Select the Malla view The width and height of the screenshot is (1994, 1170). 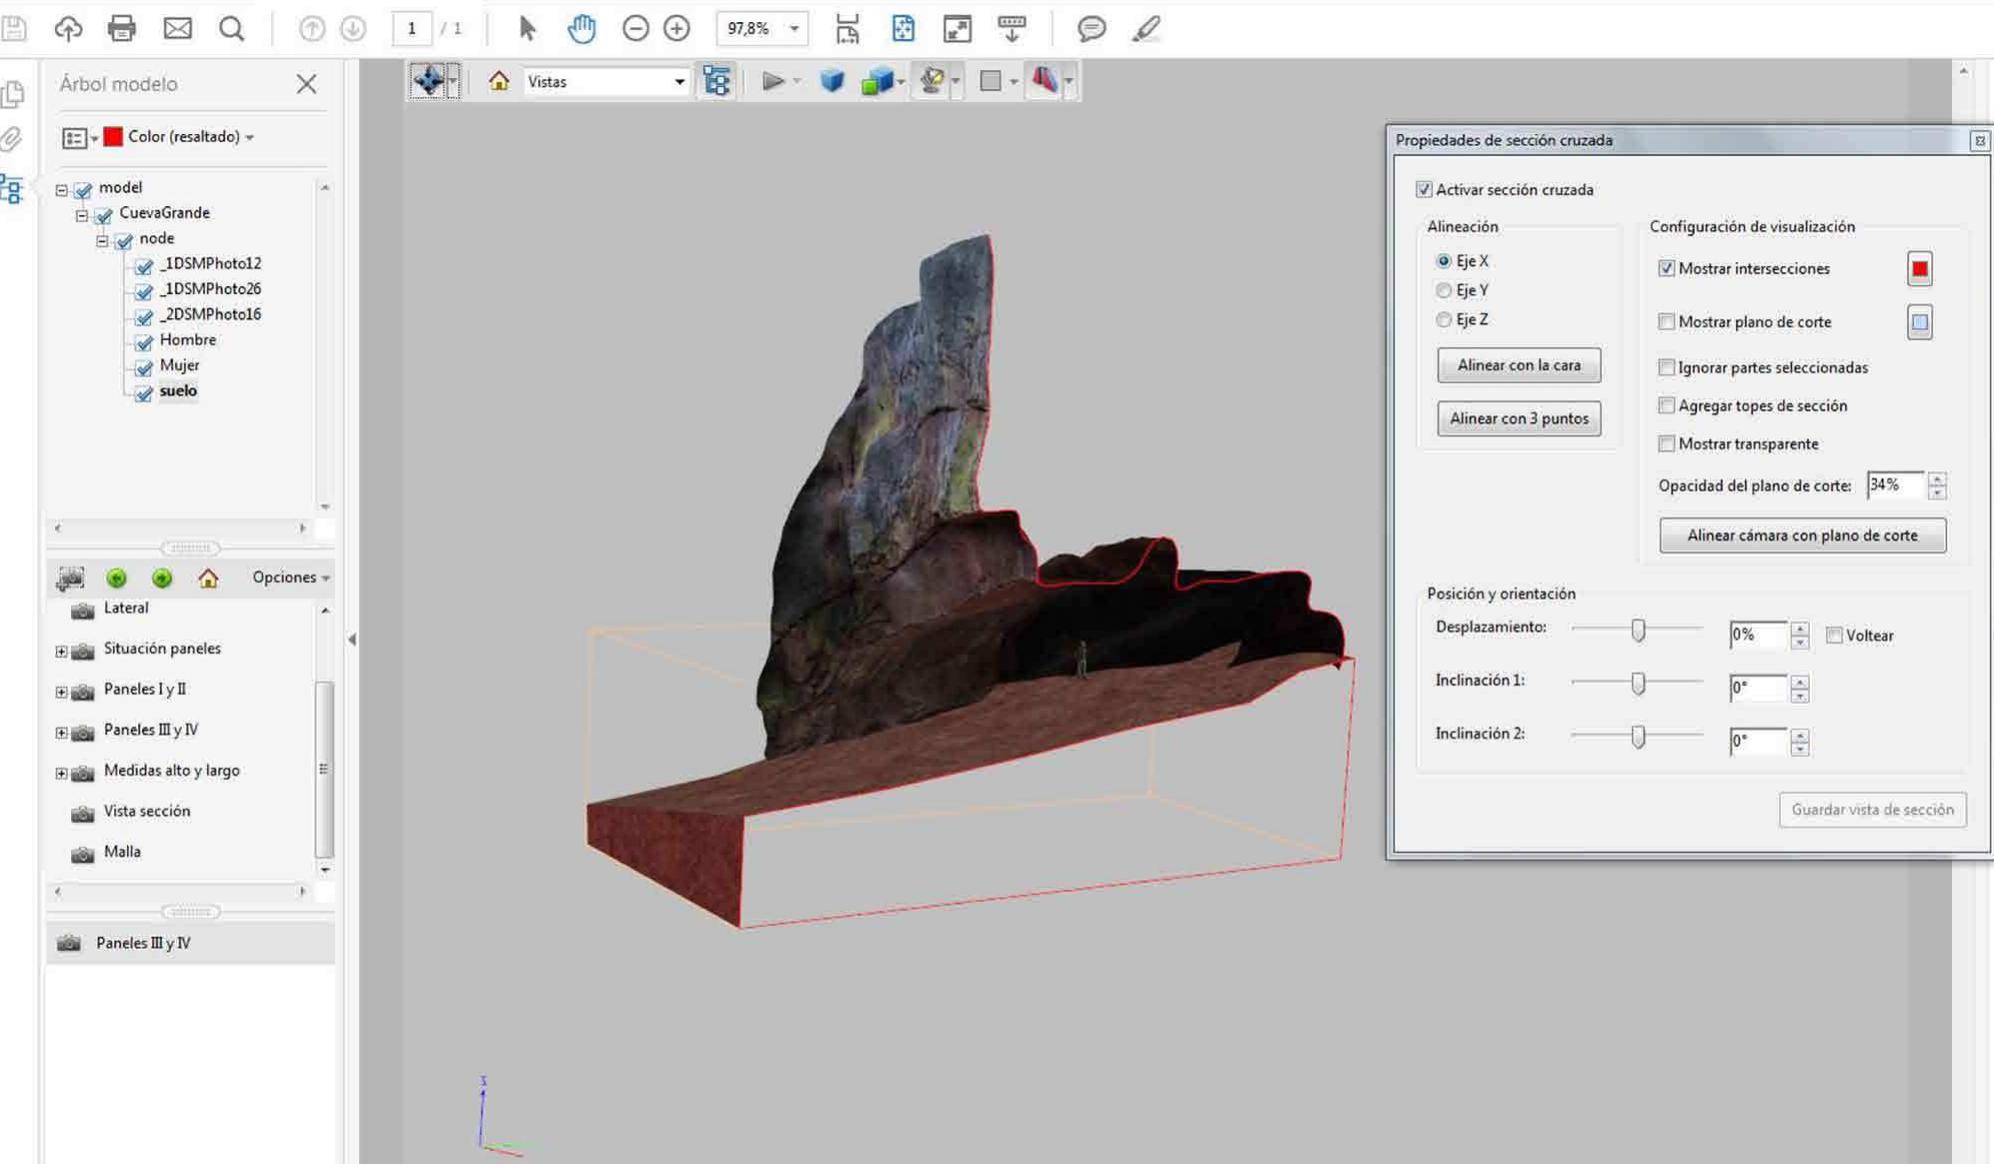point(122,853)
